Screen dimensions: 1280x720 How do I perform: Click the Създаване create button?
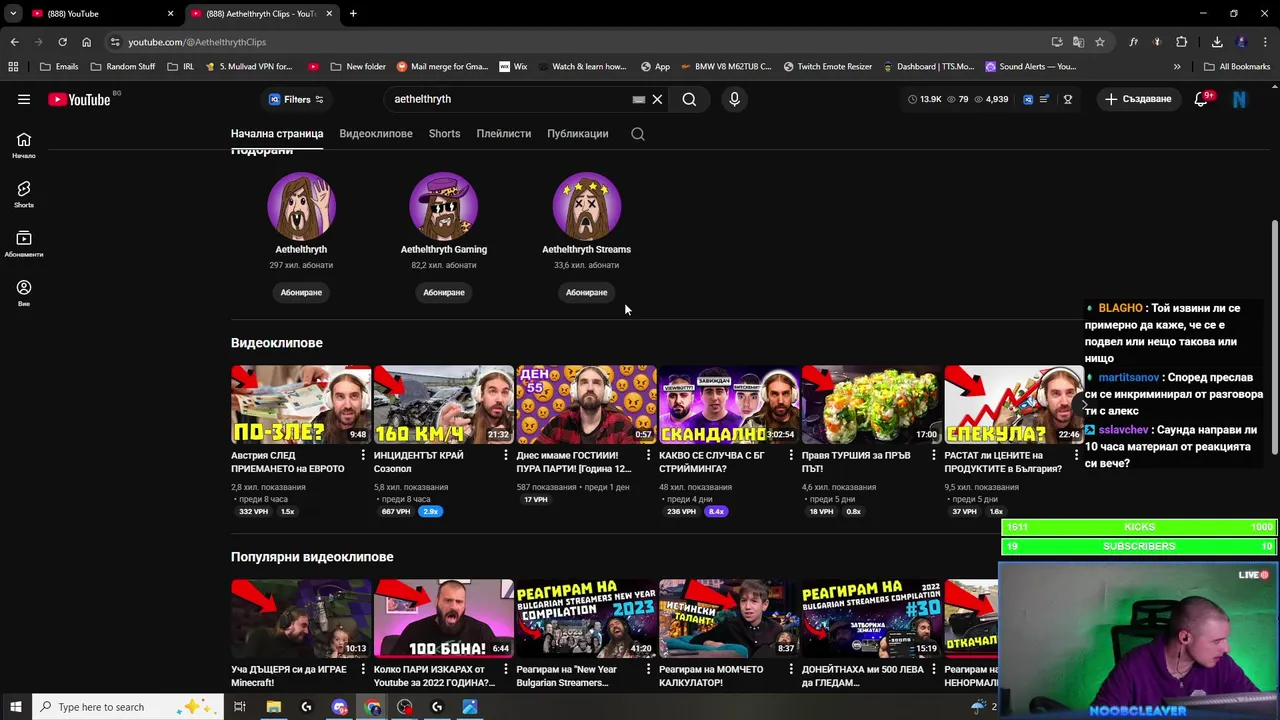[x=1138, y=99]
